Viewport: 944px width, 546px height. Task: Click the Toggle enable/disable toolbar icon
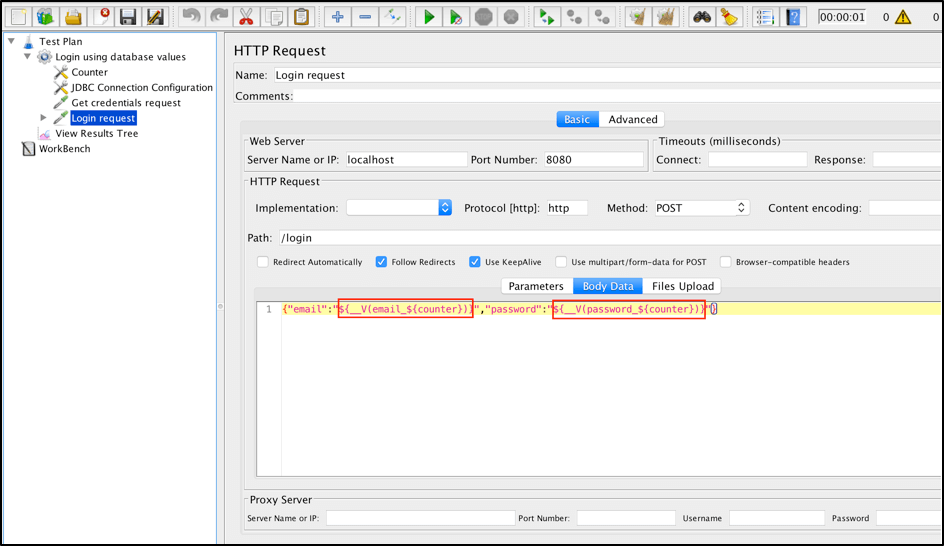tap(393, 16)
